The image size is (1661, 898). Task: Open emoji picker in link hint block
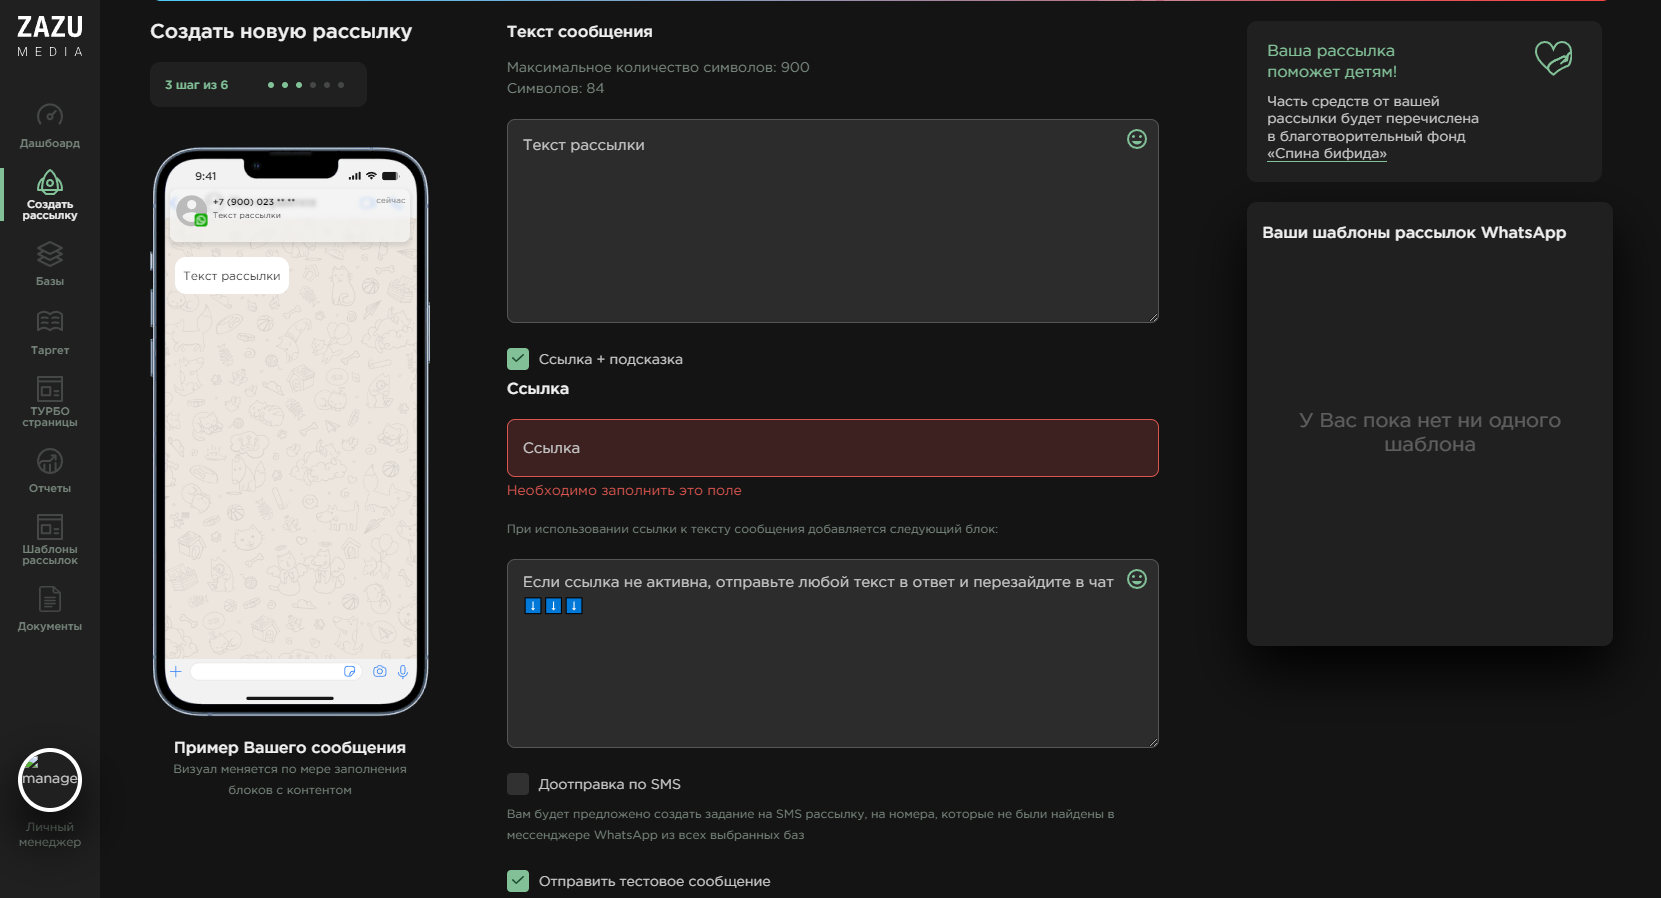pos(1137,579)
